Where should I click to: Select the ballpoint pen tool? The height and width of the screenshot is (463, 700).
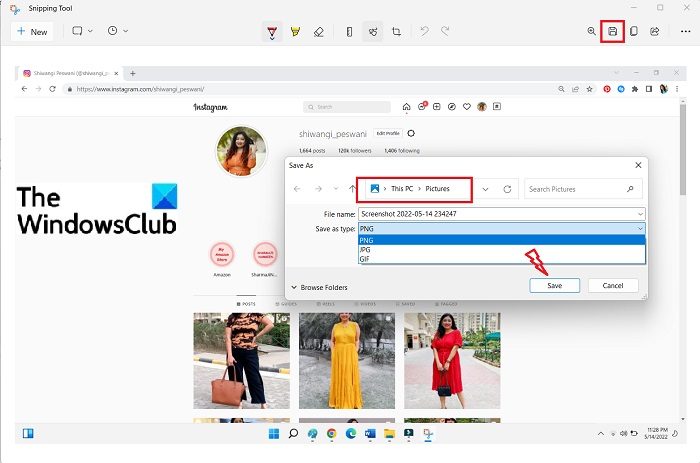(272, 32)
